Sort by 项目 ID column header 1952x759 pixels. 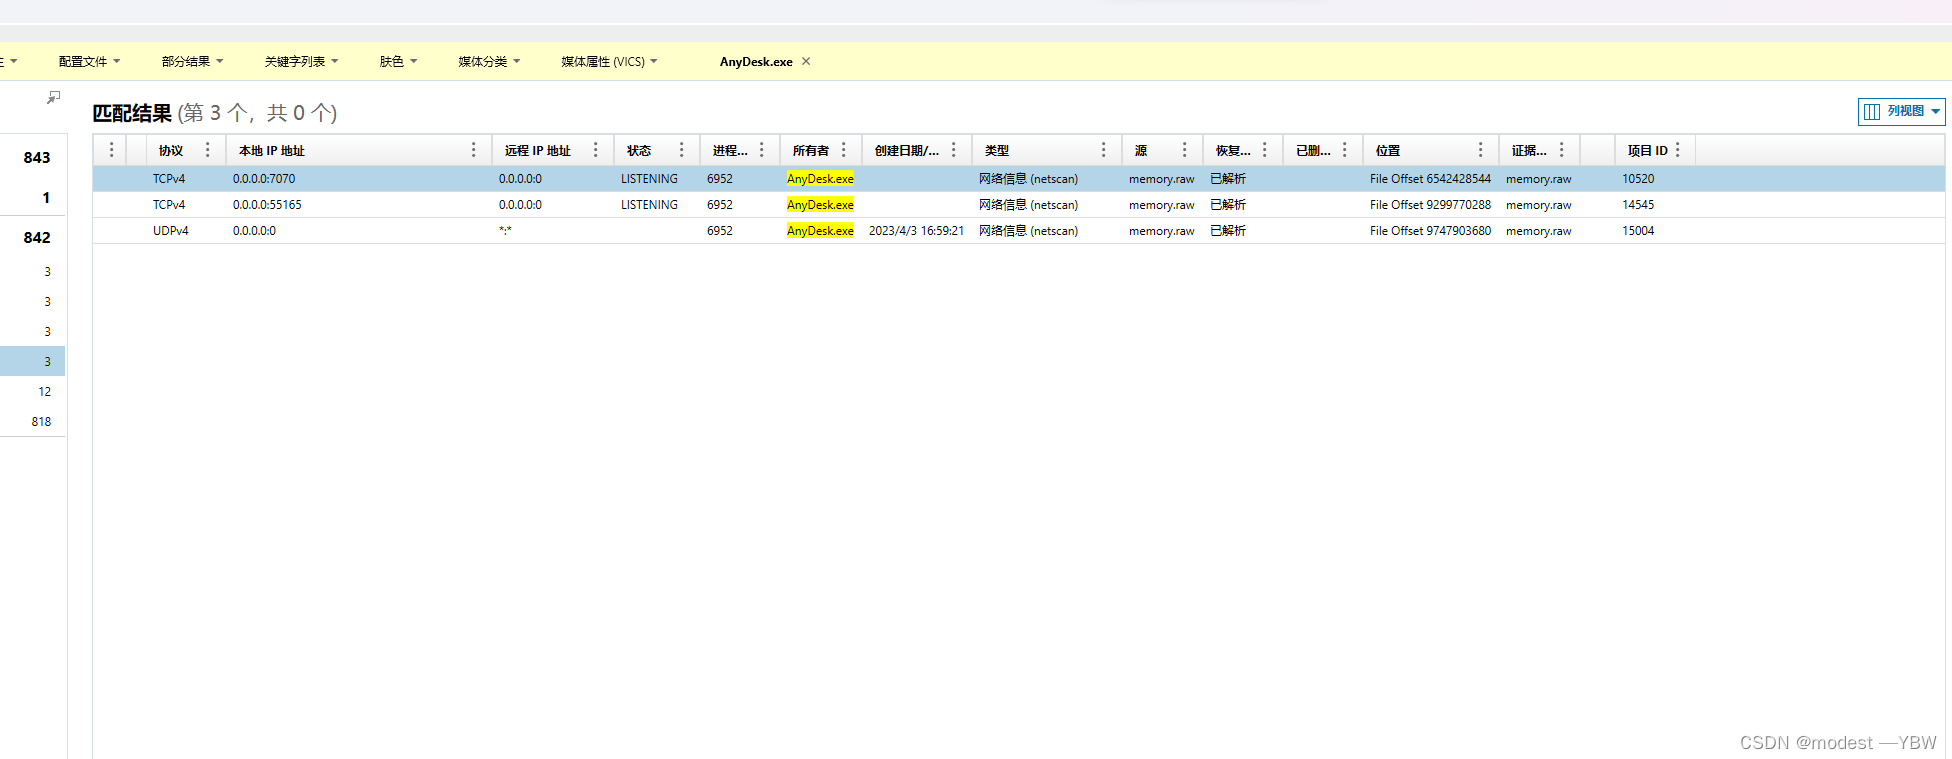tap(1648, 151)
